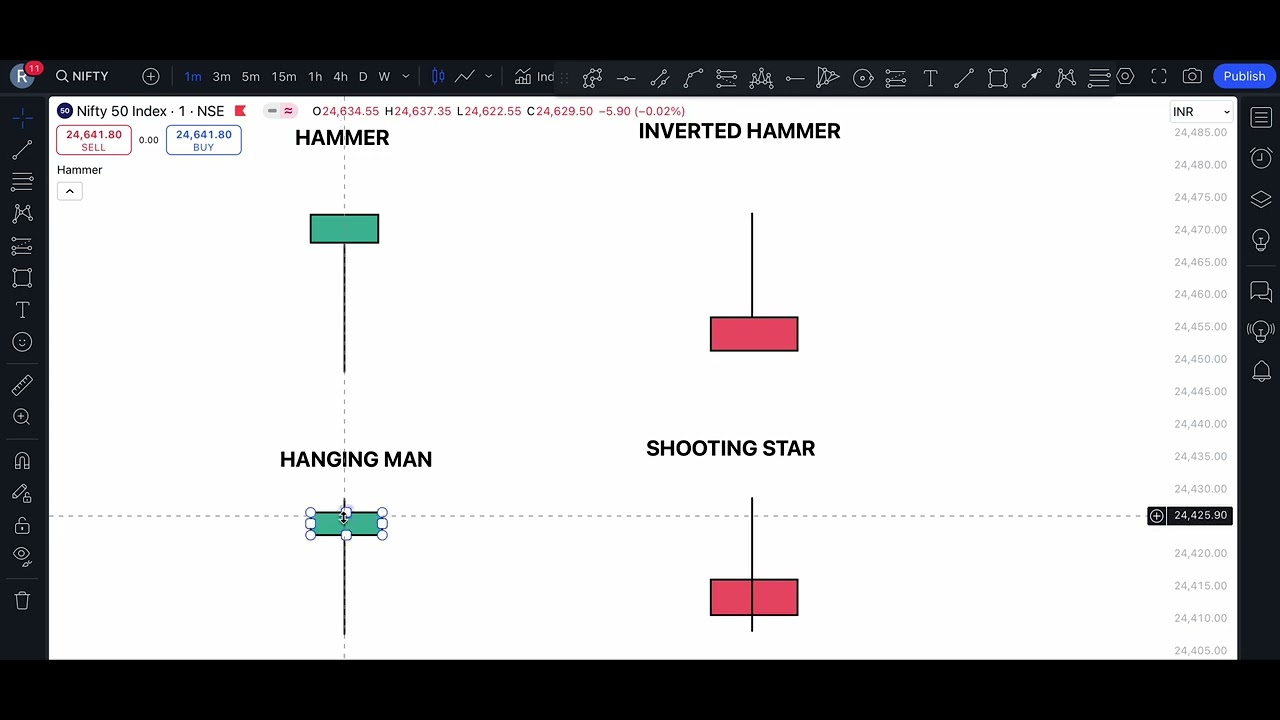1280x720 pixels.
Task: Select the ruler measure tool
Action: (22, 385)
